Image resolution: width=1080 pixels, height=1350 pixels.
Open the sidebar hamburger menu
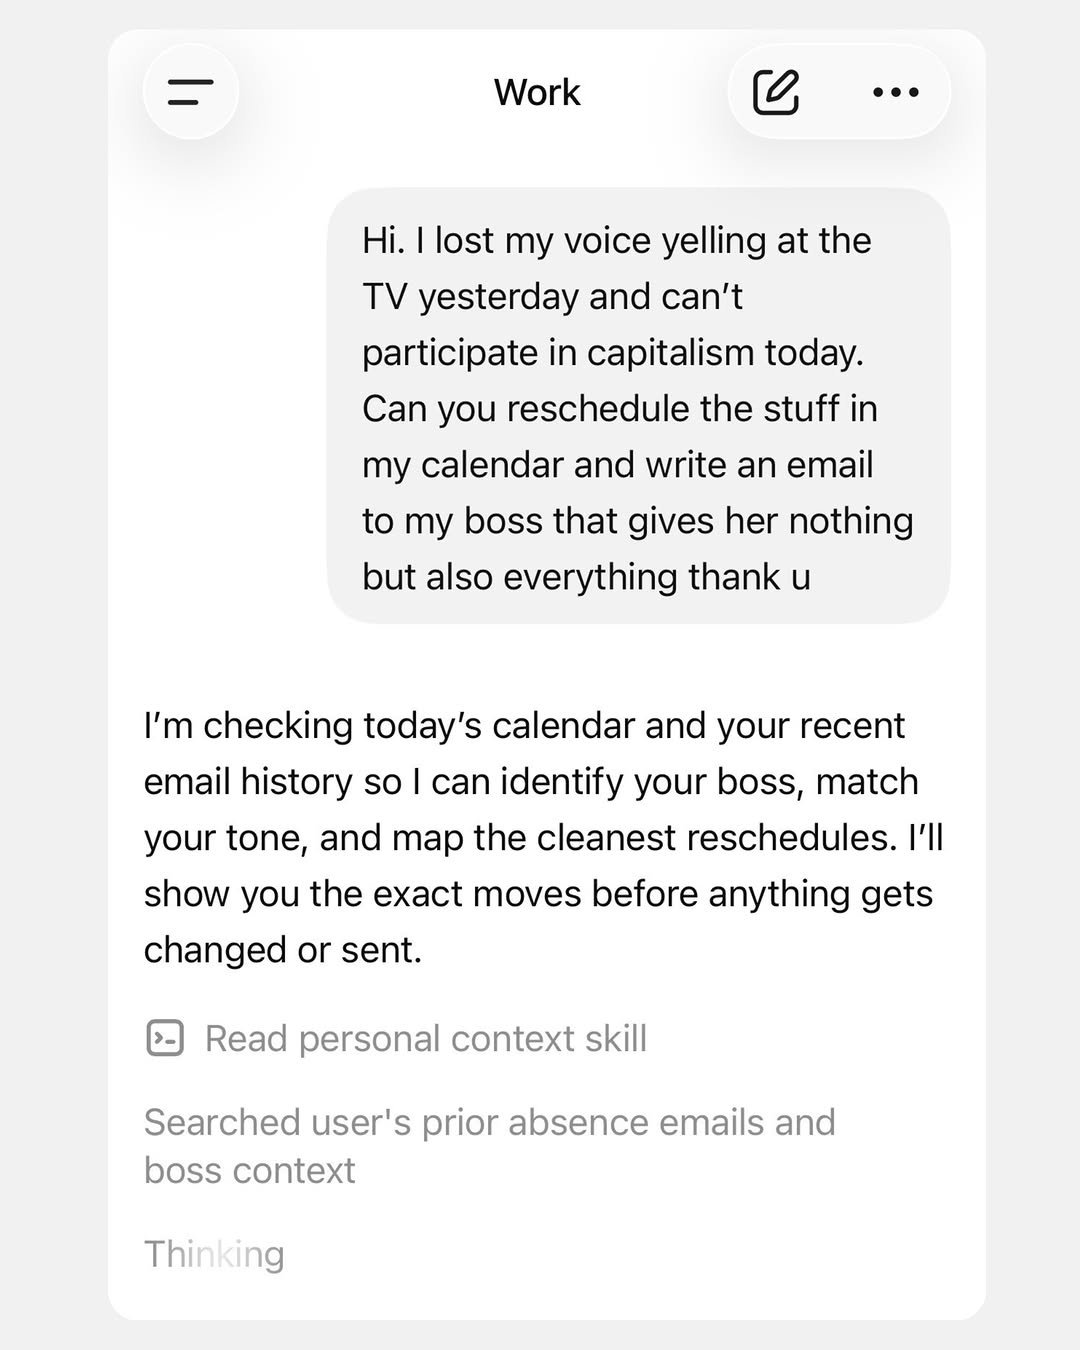(x=190, y=92)
